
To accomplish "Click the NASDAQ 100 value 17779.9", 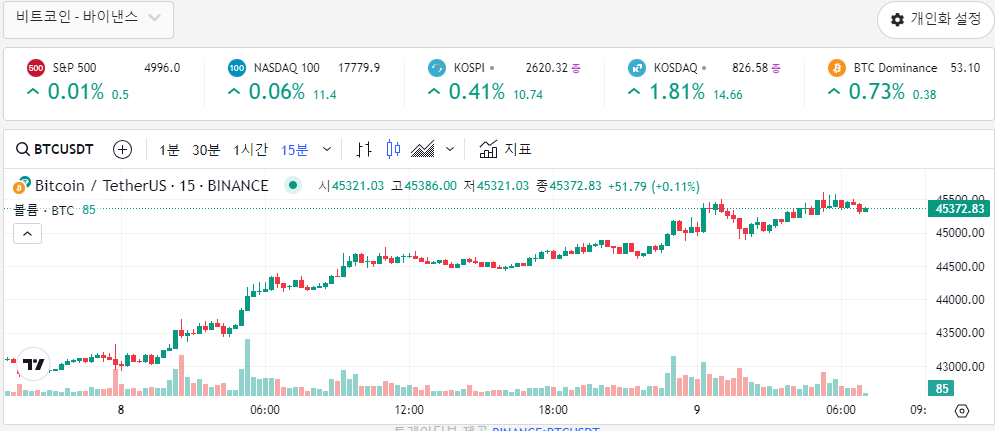I will 359,68.
